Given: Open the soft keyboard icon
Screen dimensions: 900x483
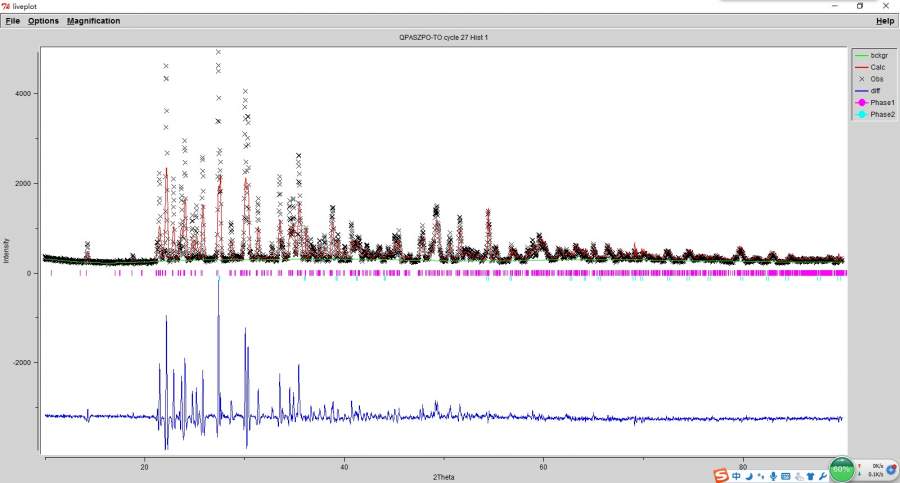Looking at the screenshot, I should (786, 476).
